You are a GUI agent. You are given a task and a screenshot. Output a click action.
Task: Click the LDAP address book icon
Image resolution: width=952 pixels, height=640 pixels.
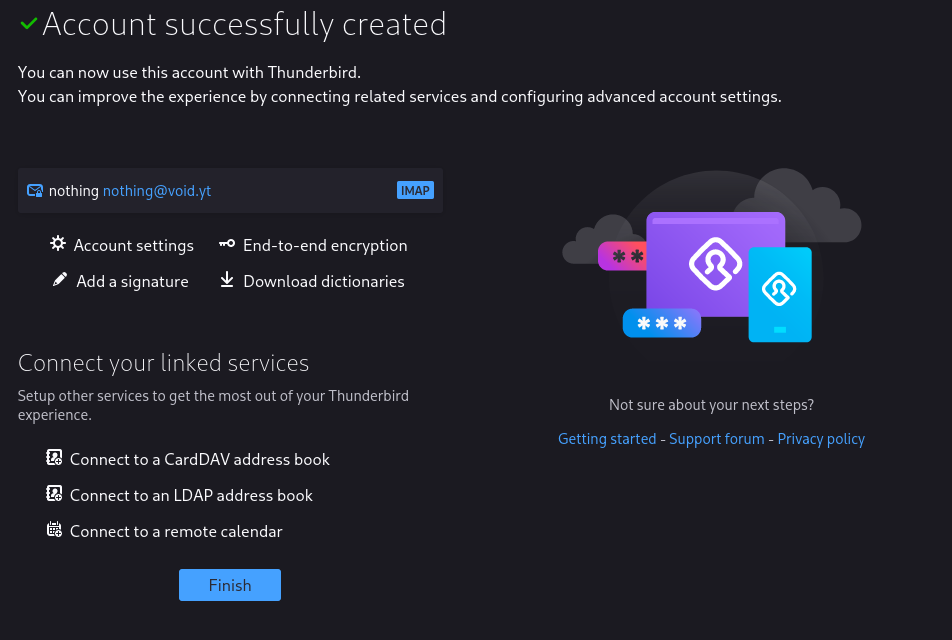54,493
